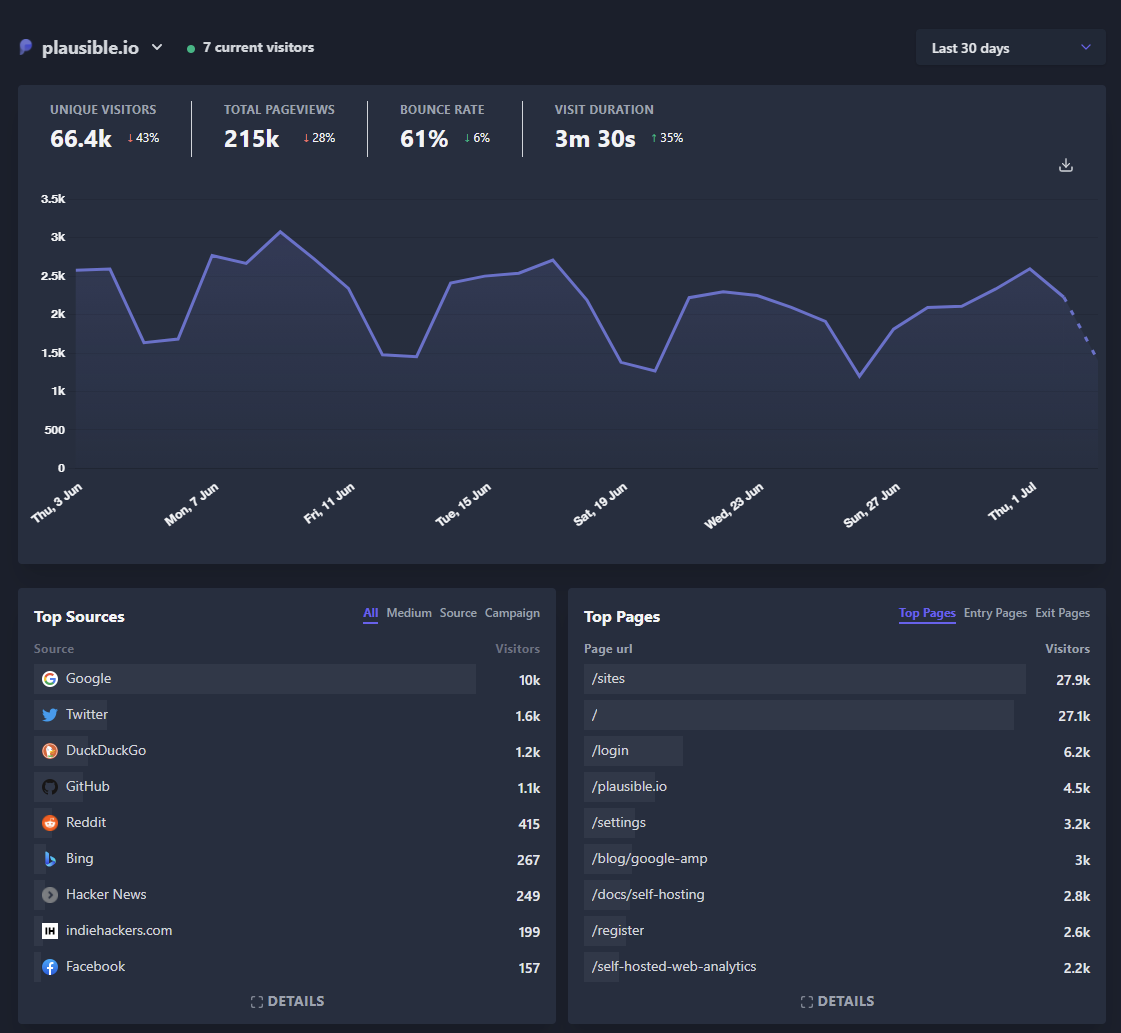Open the chart export download icon

(1065, 164)
